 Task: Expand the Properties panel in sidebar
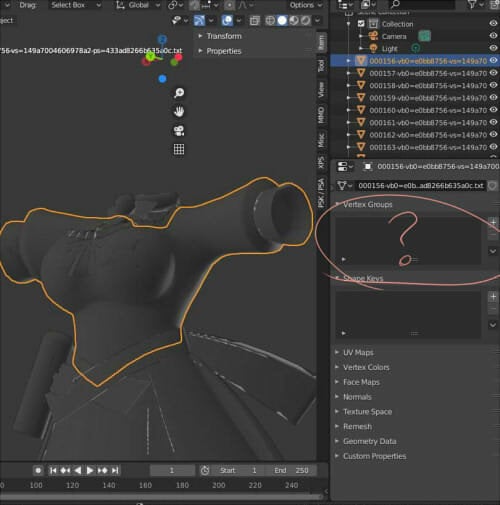click(x=224, y=51)
